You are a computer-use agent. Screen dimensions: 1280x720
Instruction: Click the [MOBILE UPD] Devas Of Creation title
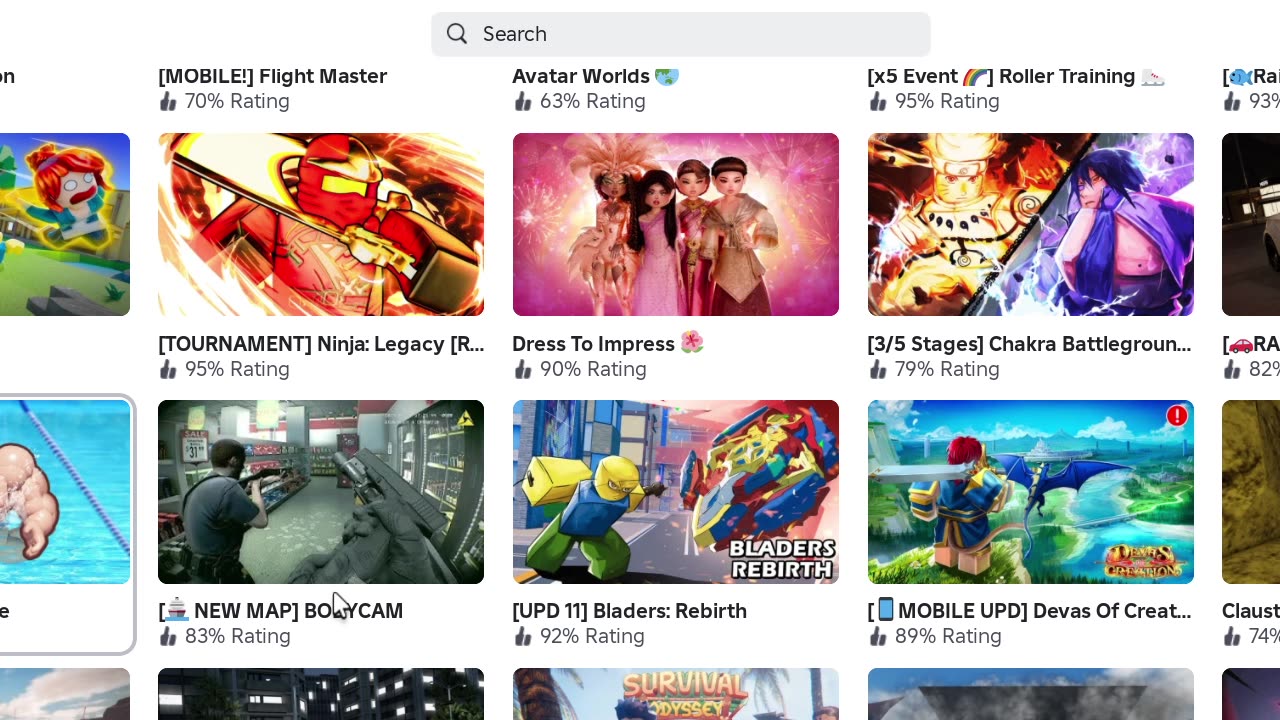(1030, 611)
